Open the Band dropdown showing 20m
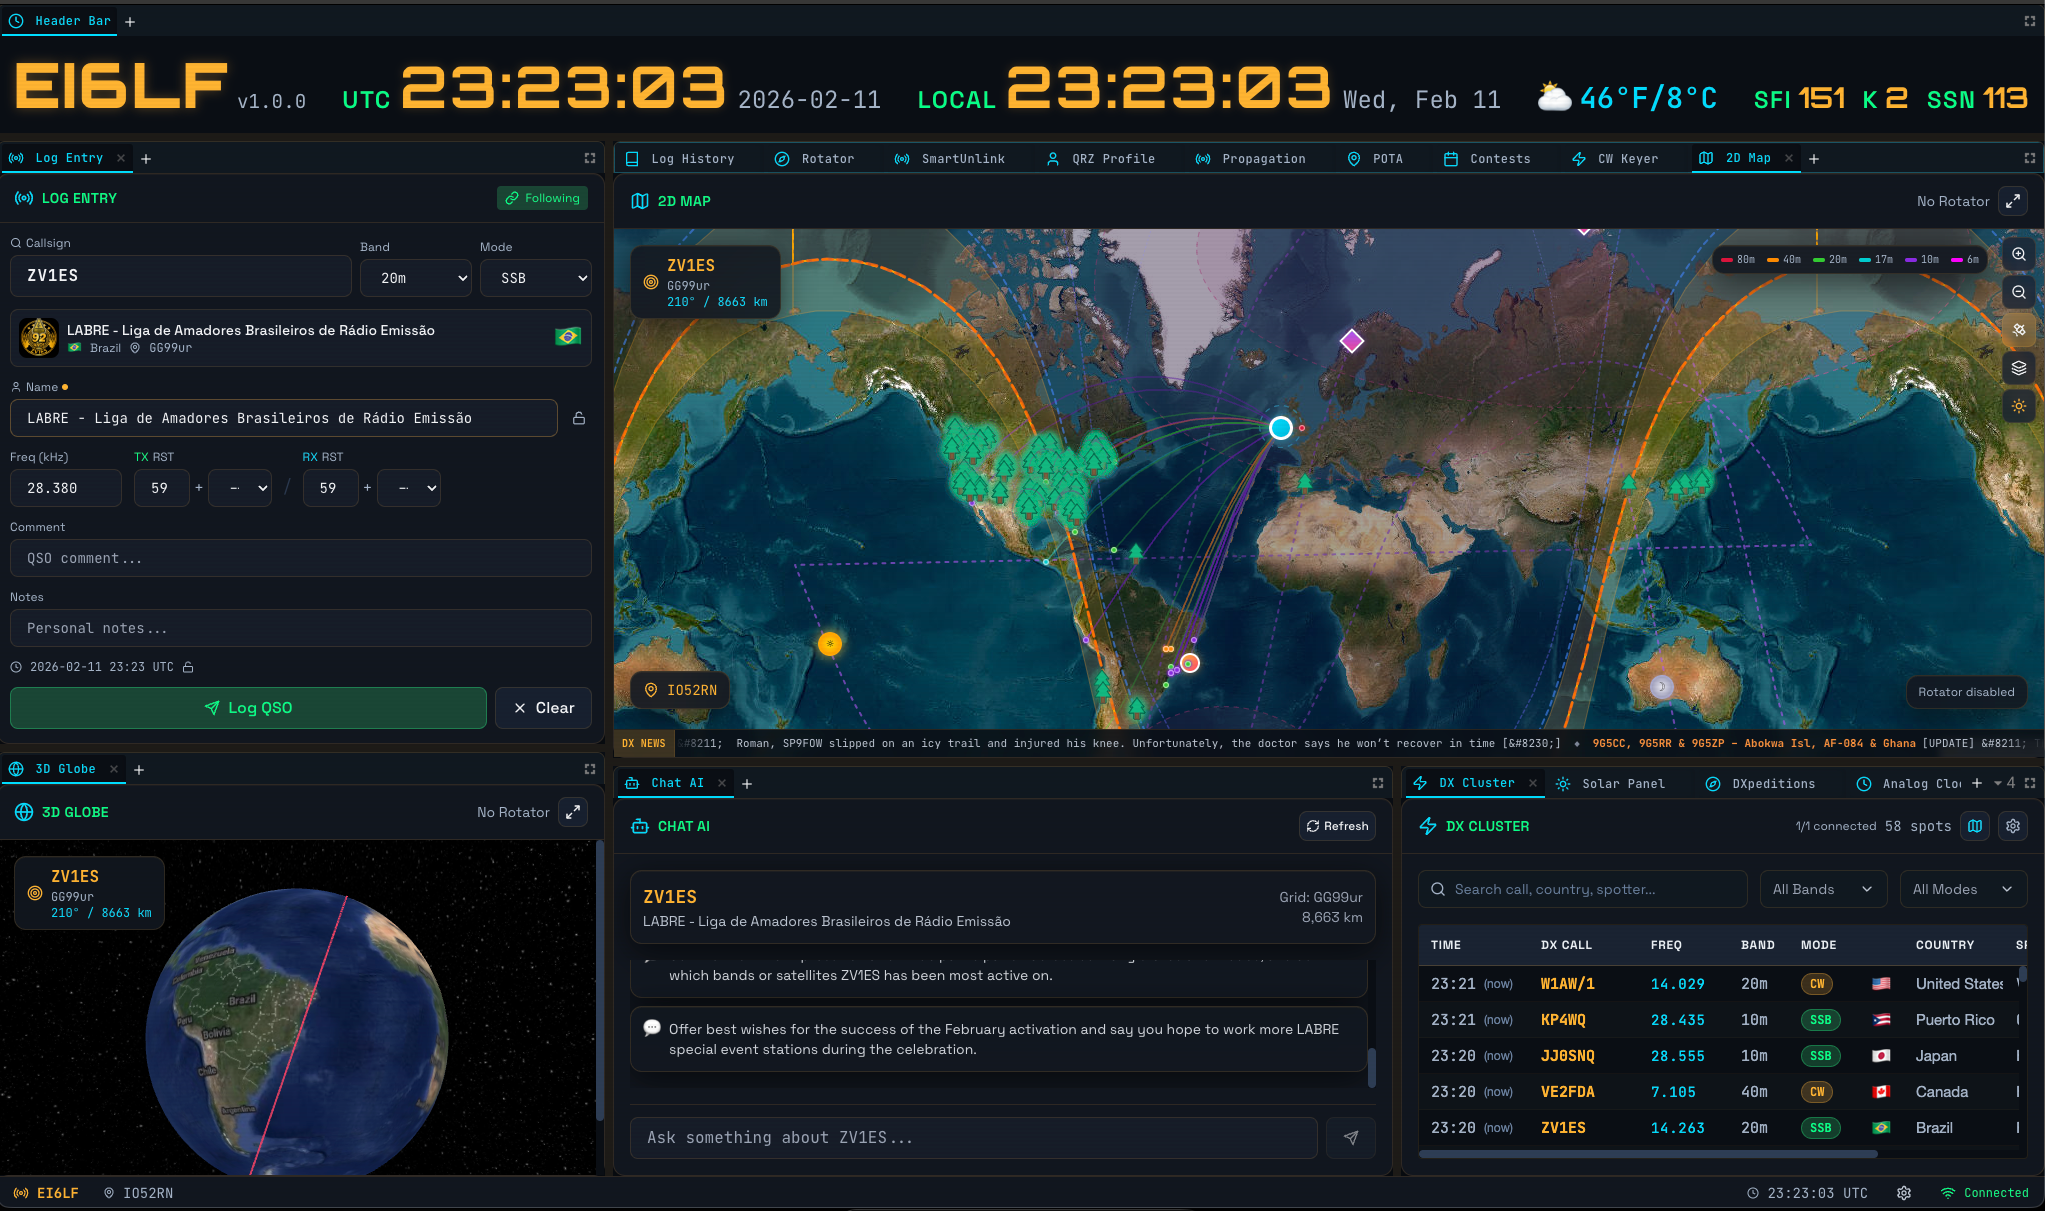 pyautogui.click(x=415, y=278)
